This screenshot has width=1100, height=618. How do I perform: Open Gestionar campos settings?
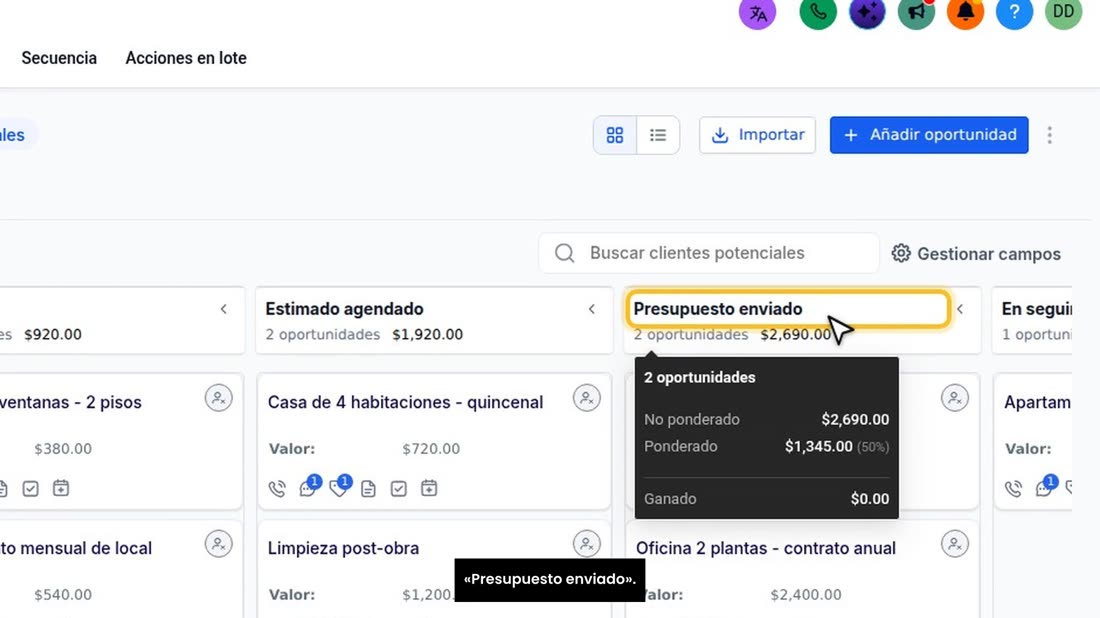[977, 253]
